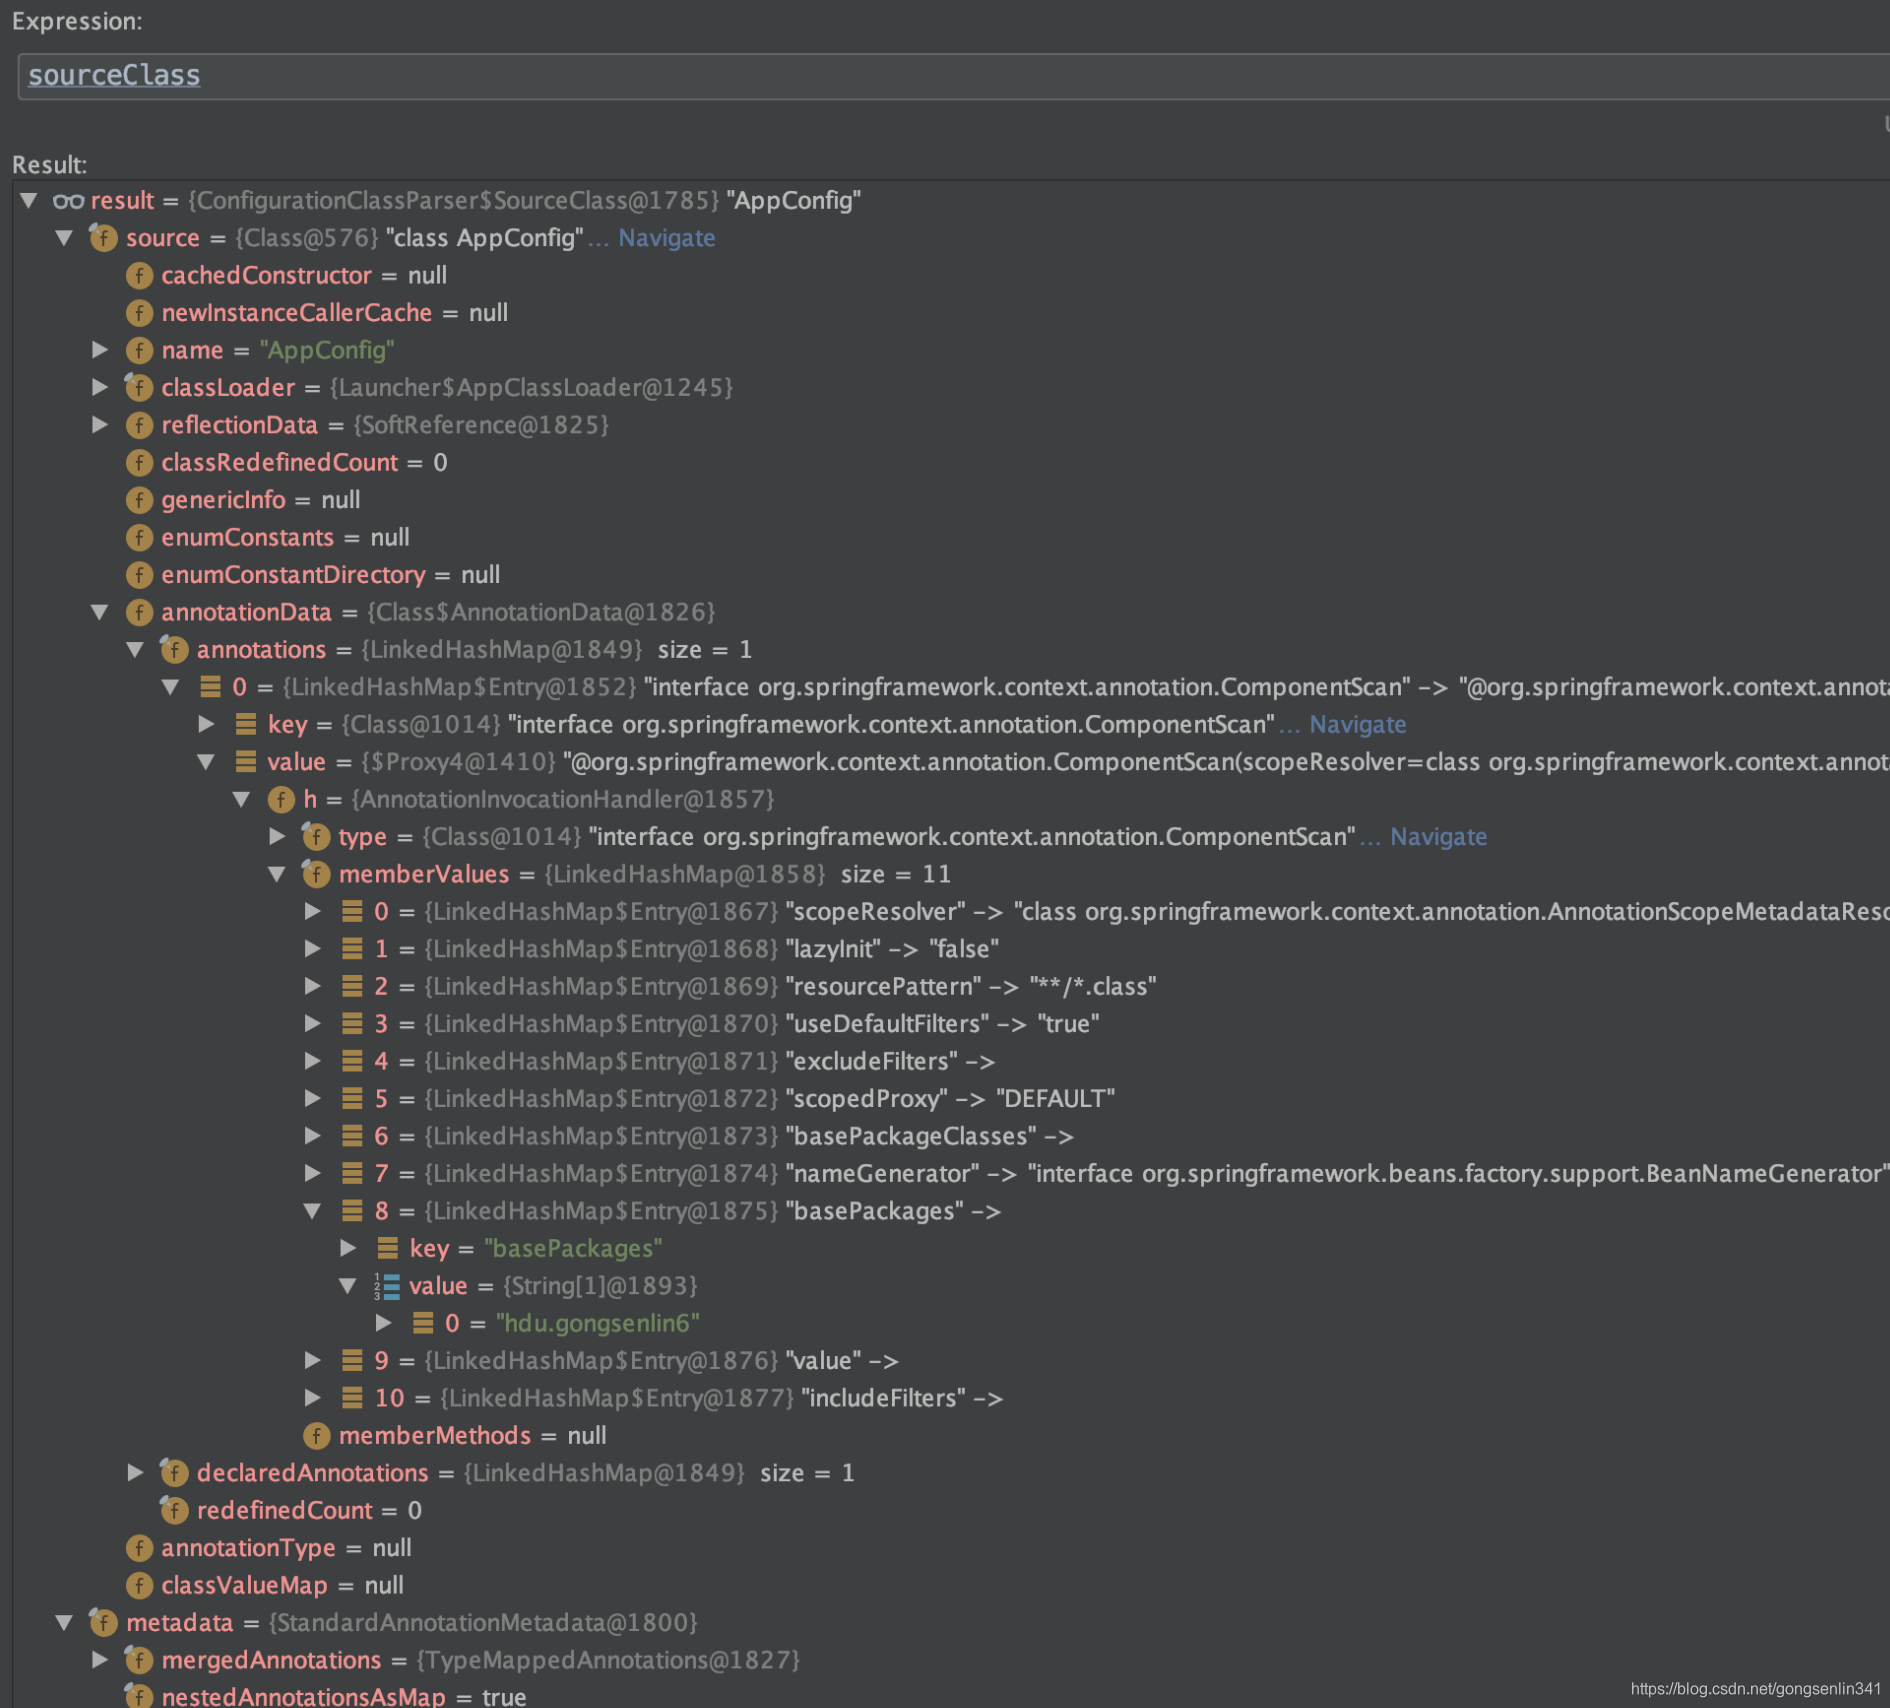Expand the mergedAnnotations node
1890x1708 pixels.
100,1660
